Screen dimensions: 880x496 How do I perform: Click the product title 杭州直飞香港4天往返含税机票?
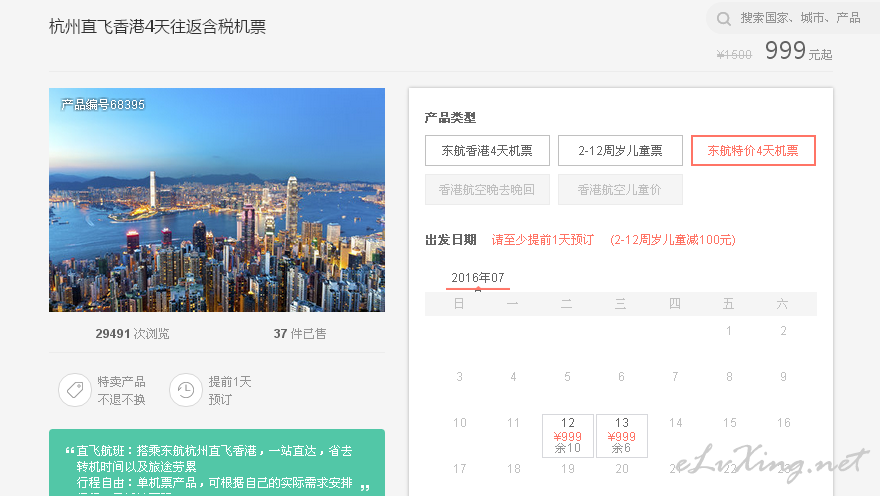point(157,26)
